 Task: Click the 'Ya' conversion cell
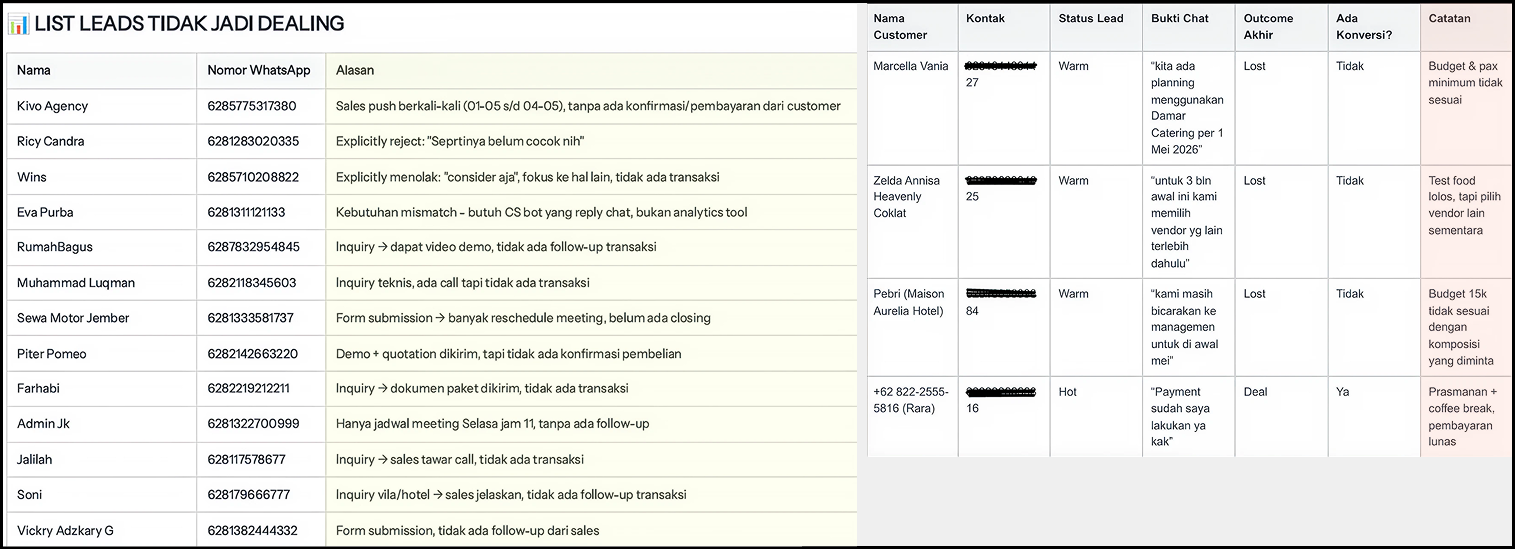pyautogui.click(x=1374, y=417)
